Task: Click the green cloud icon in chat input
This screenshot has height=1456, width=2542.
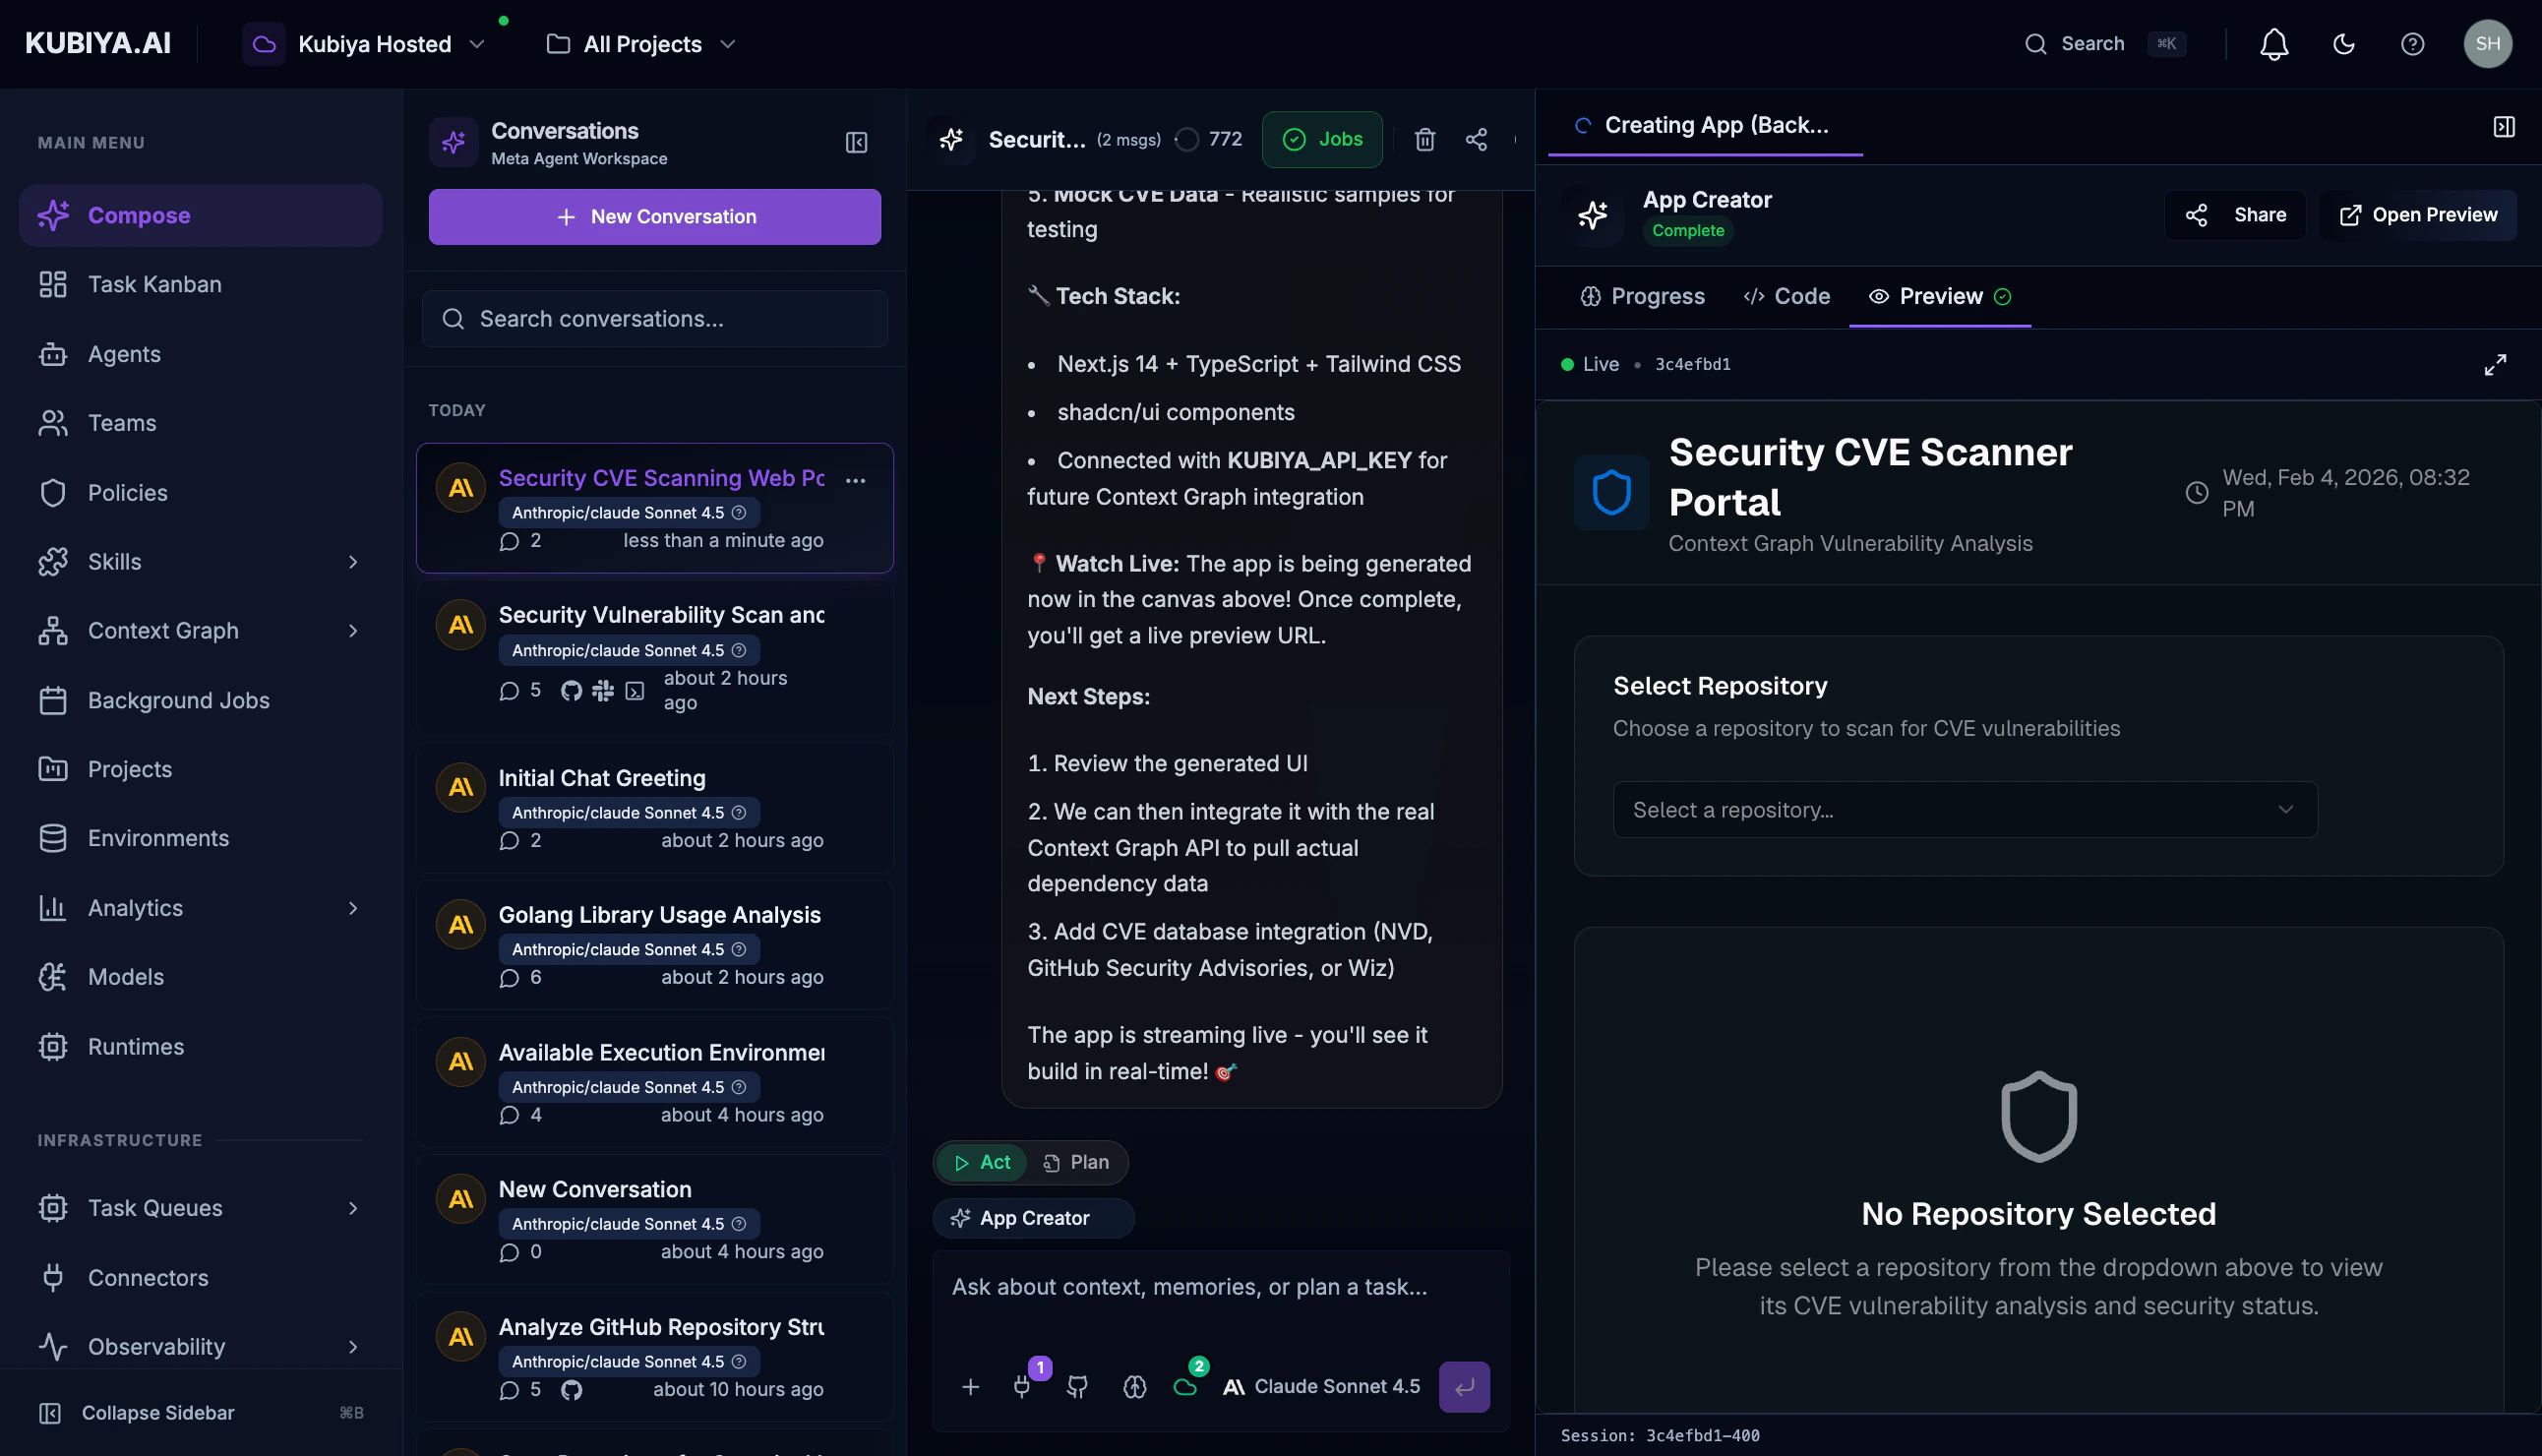Action: [1186, 1386]
